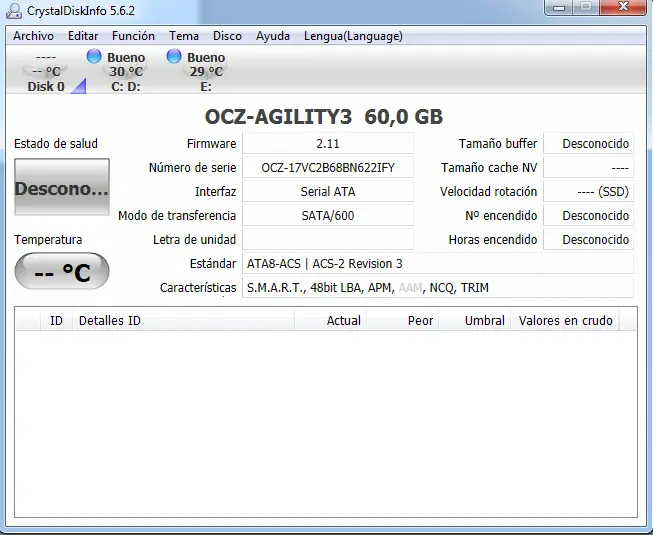Click the Nº encendido value Desconocido
The height and width of the screenshot is (535, 653).
click(x=588, y=216)
